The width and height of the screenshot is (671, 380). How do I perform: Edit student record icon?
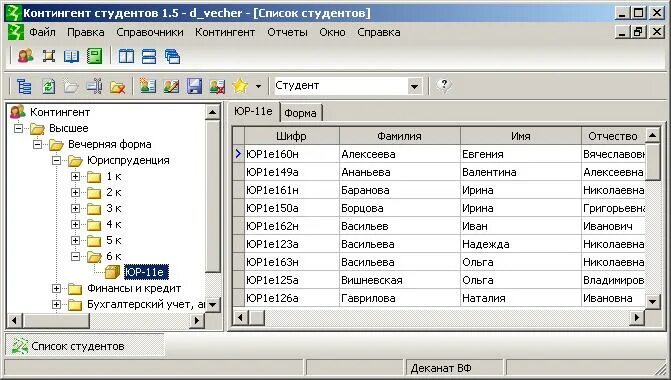[171, 86]
